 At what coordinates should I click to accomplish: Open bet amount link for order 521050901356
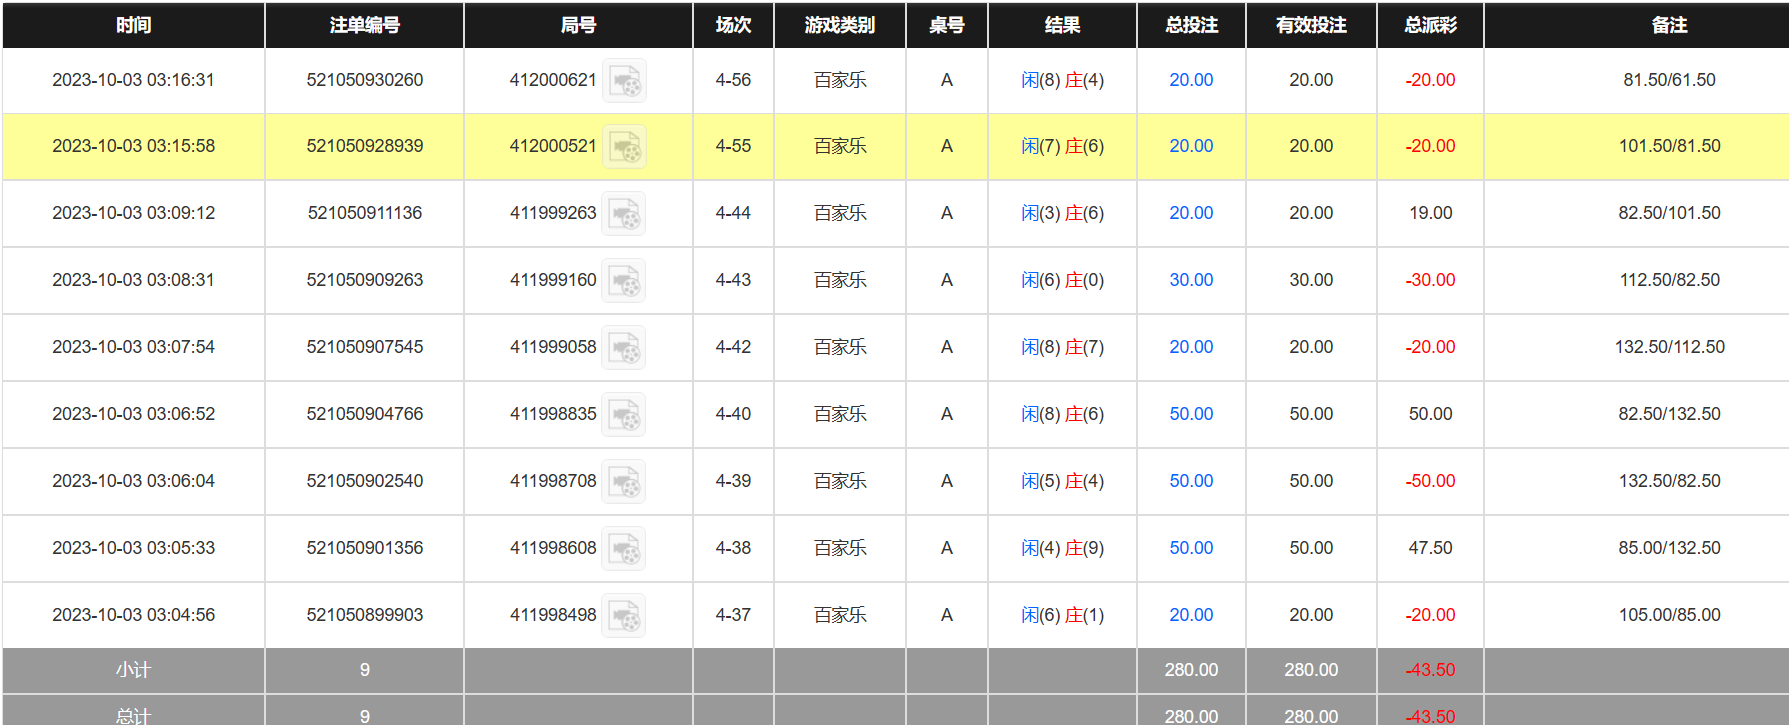pyautogui.click(x=1191, y=548)
